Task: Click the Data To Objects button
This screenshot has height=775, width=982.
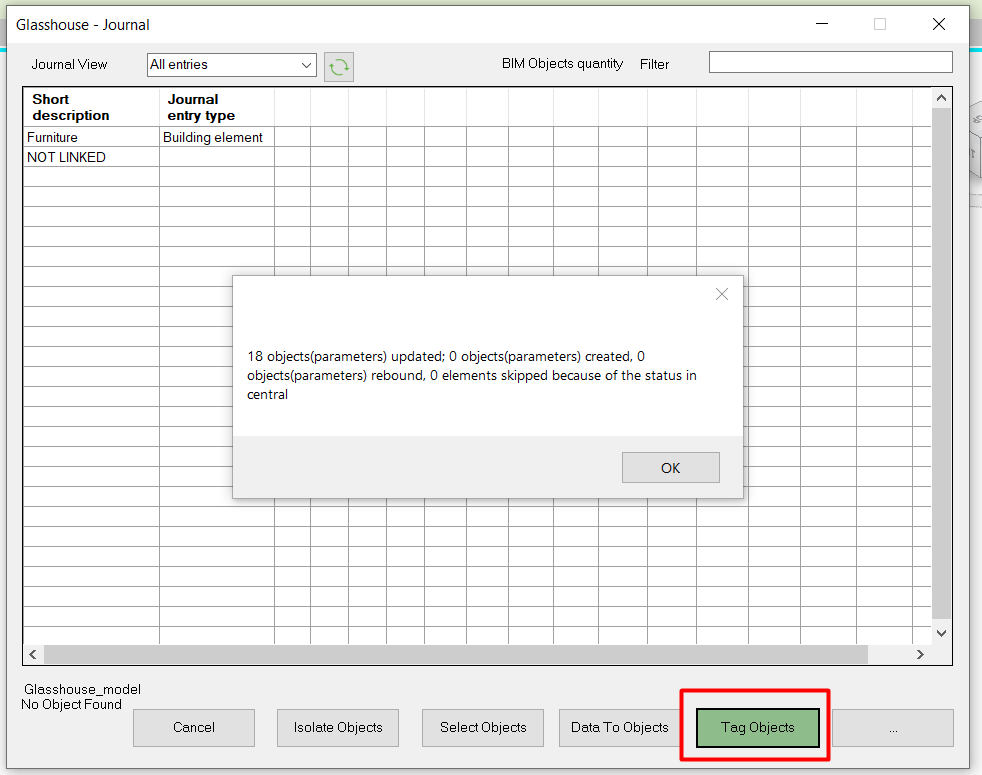Action: 620,727
